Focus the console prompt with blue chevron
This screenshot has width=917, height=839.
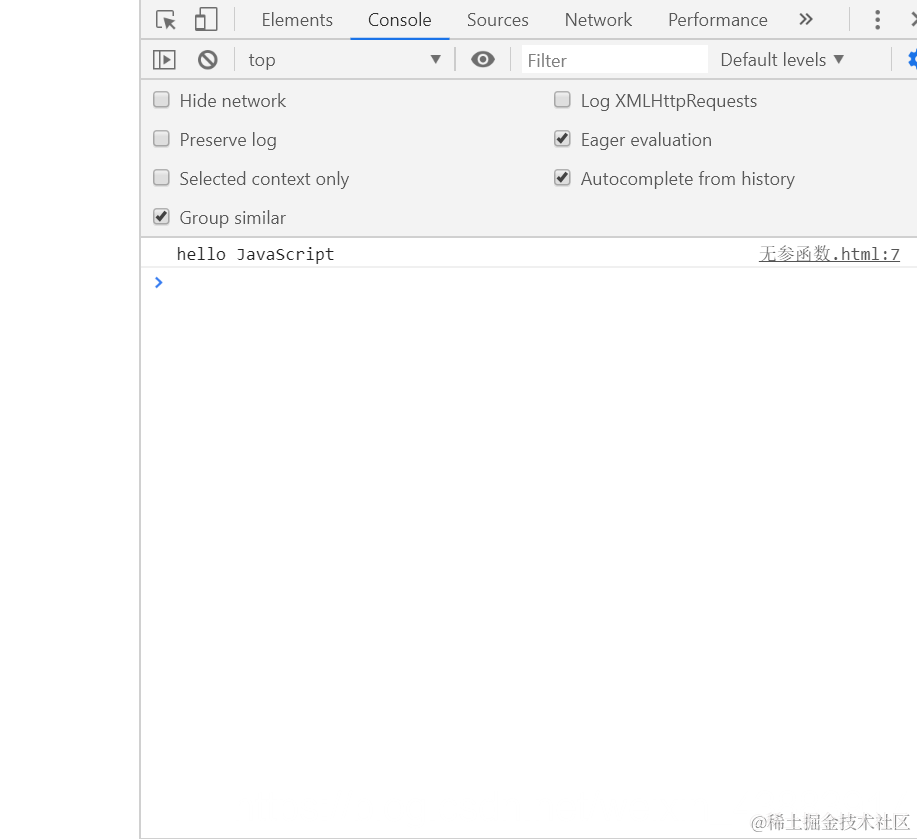tap(158, 283)
